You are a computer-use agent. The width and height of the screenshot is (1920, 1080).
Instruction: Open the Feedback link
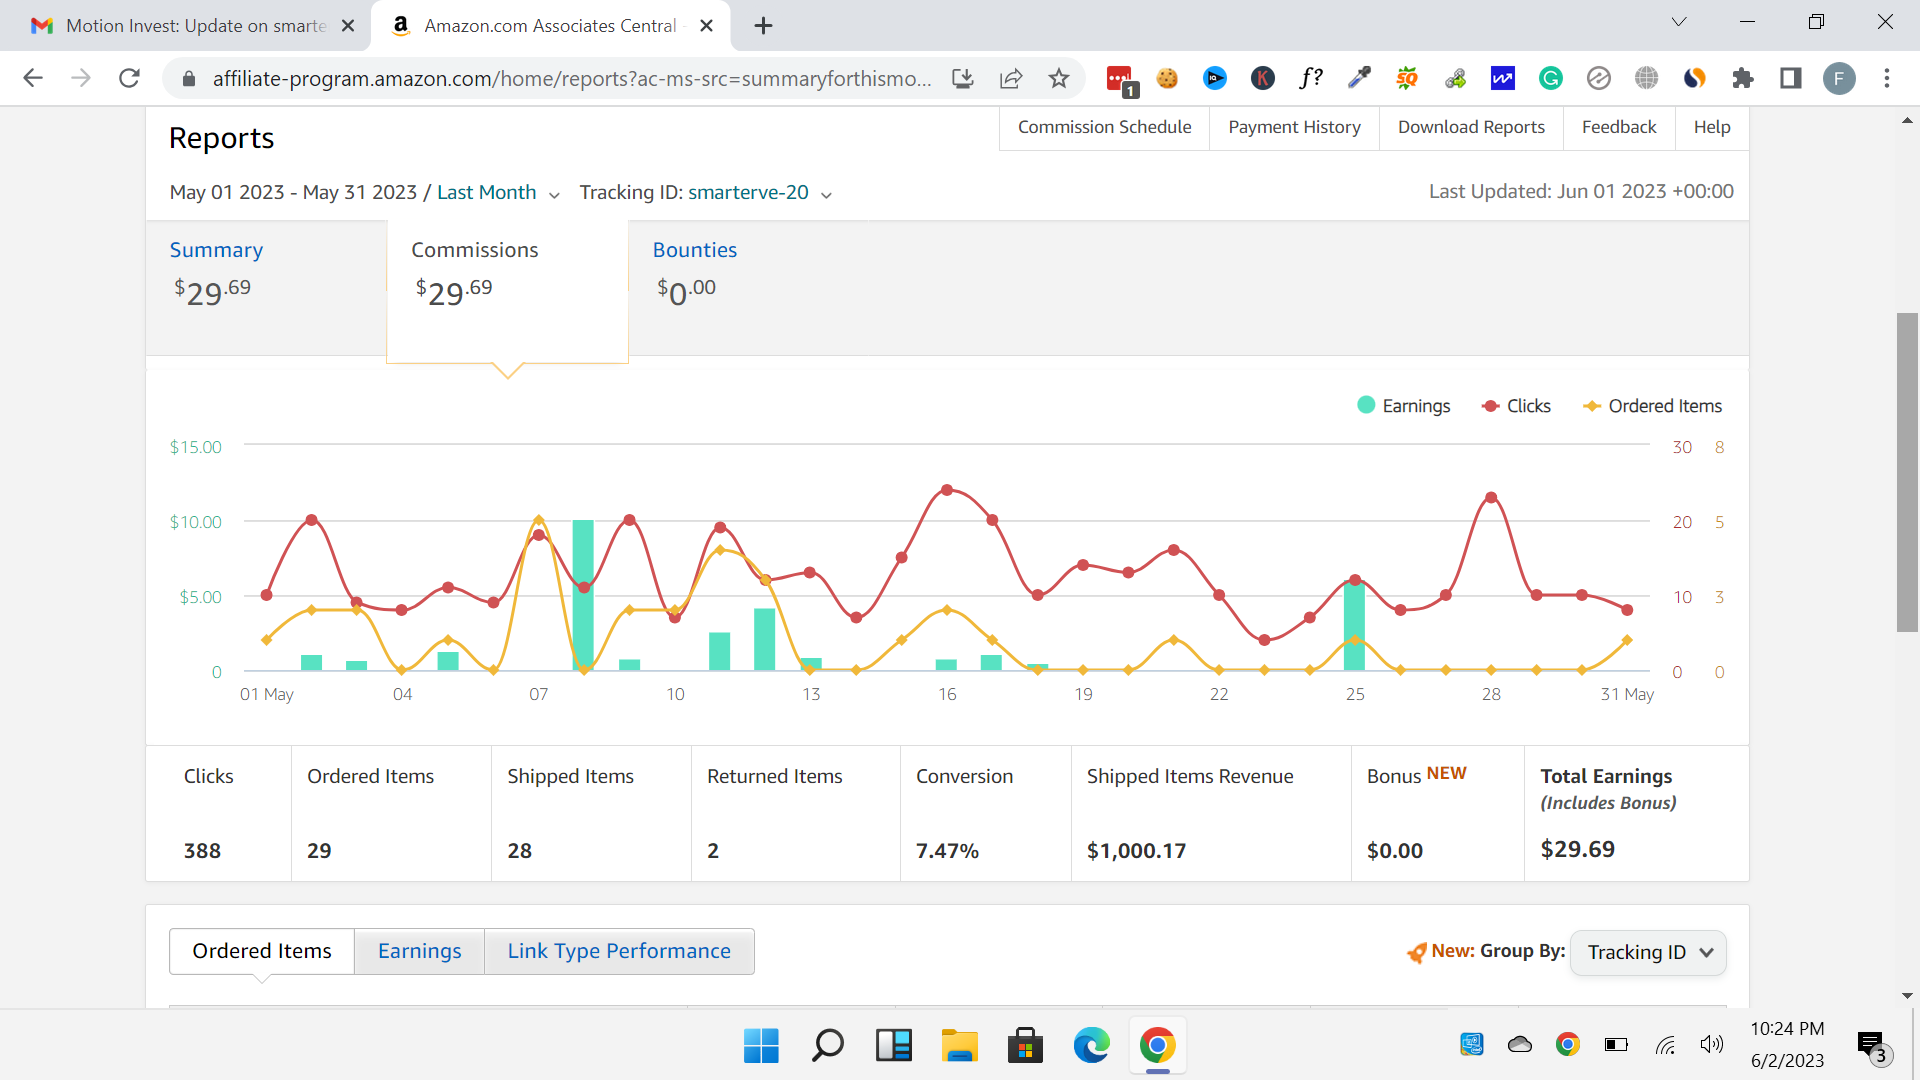[1619, 127]
